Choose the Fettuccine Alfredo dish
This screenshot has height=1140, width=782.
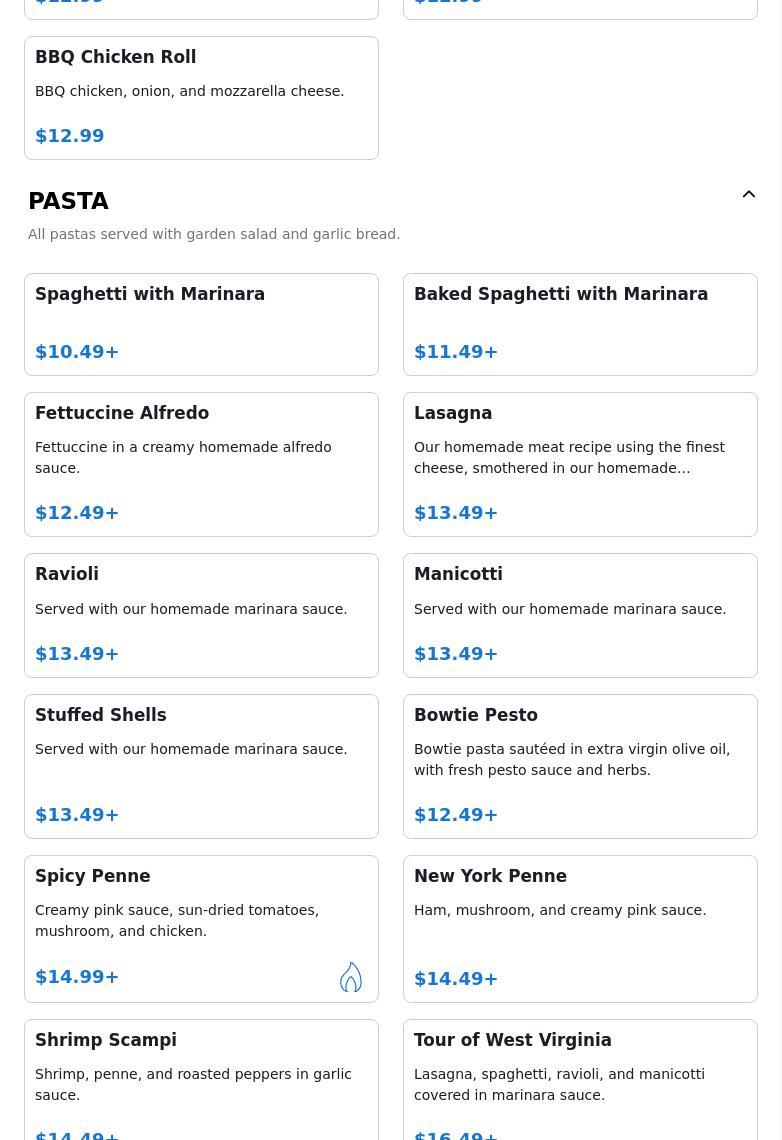pyautogui.click(x=201, y=464)
